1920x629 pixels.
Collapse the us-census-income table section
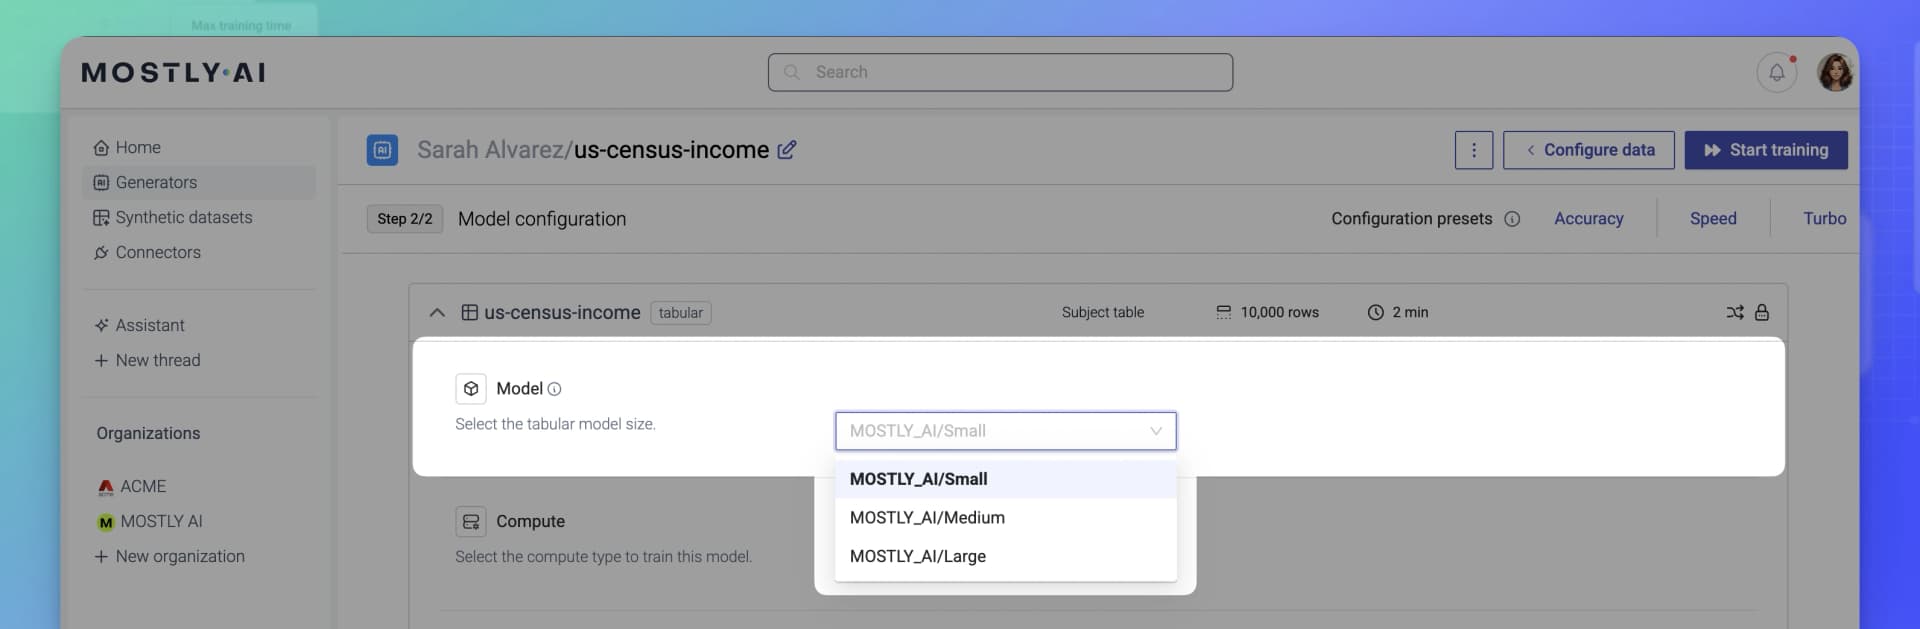point(437,313)
